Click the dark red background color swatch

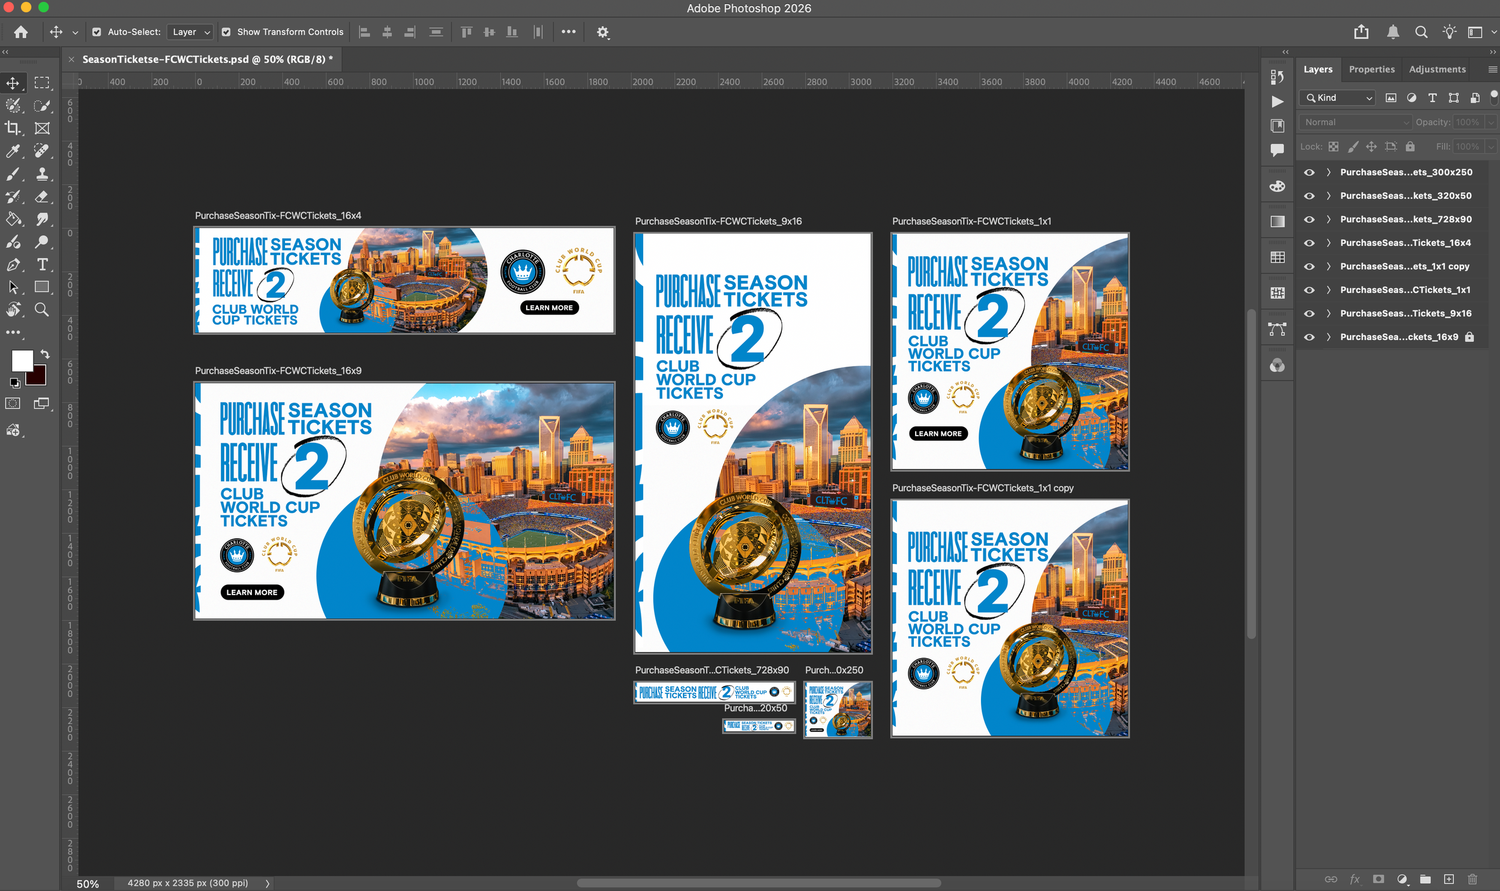coord(38,378)
